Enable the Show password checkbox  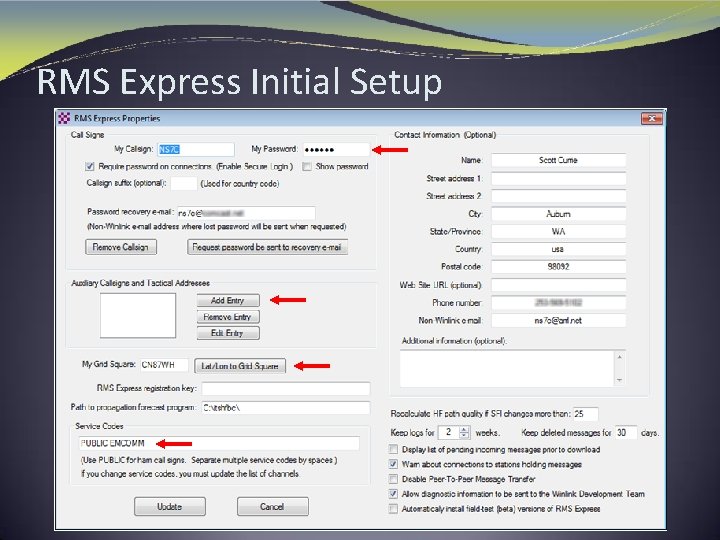(x=307, y=166)
